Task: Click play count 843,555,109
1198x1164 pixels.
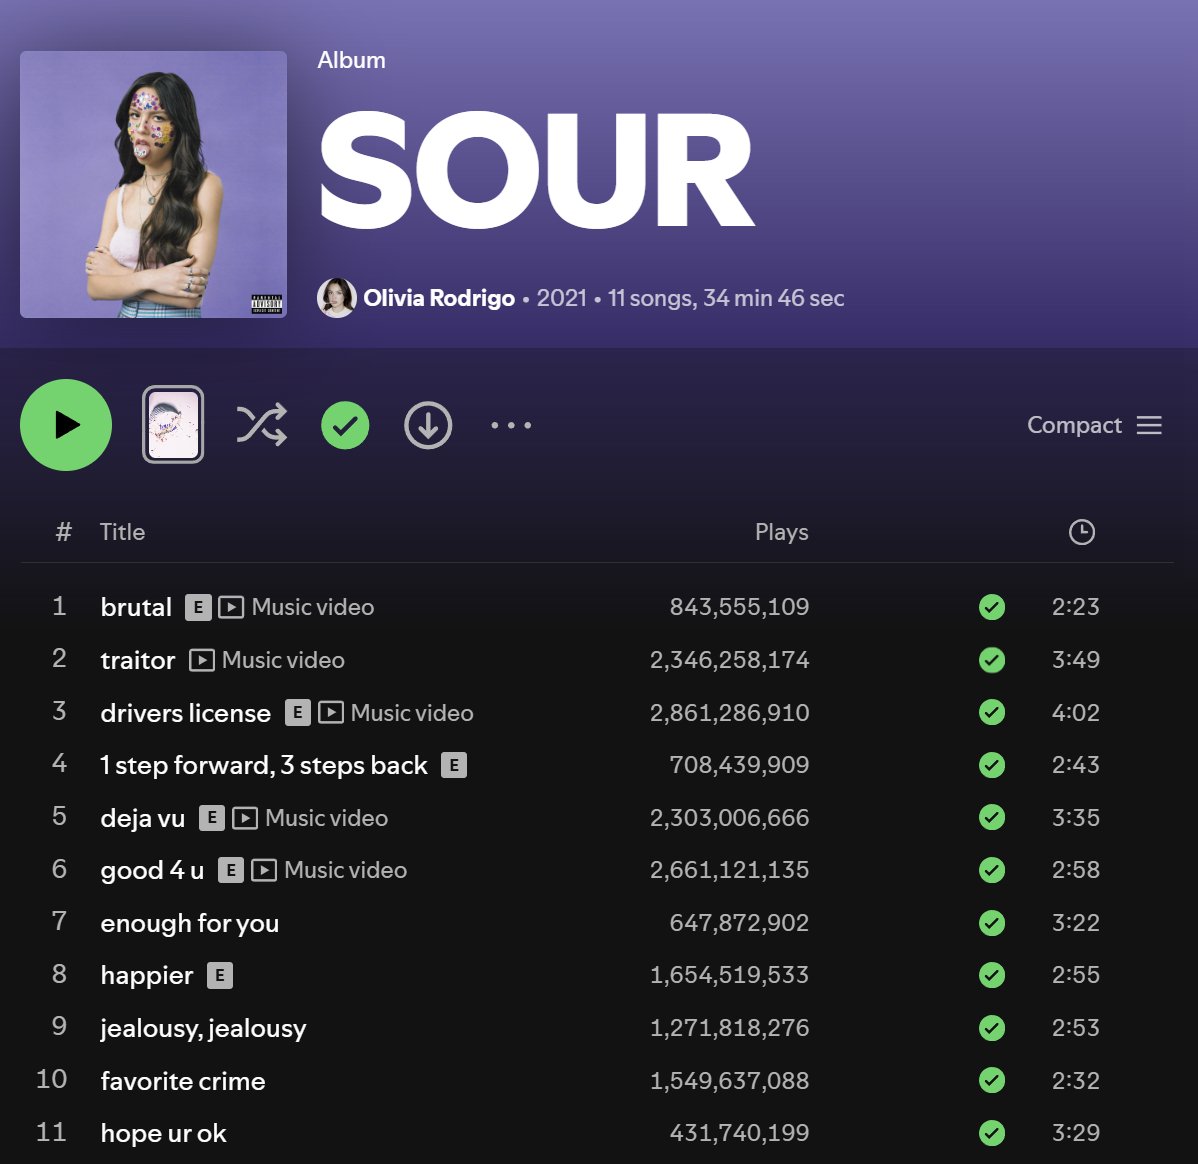Action: click(x=739, y=607)
